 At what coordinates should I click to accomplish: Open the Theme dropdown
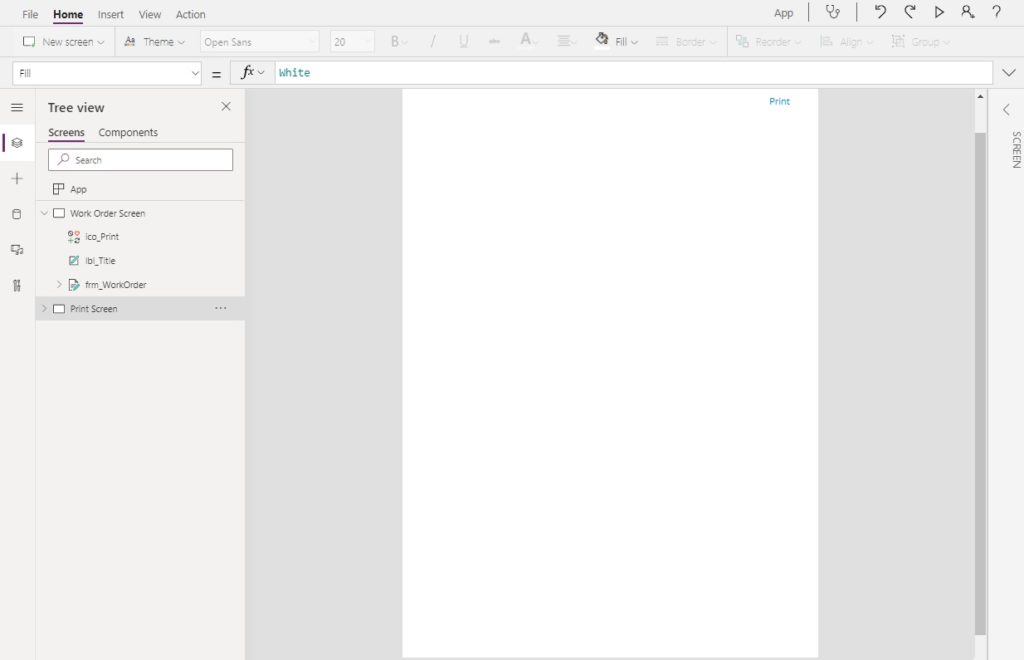(x=155, y=42)
